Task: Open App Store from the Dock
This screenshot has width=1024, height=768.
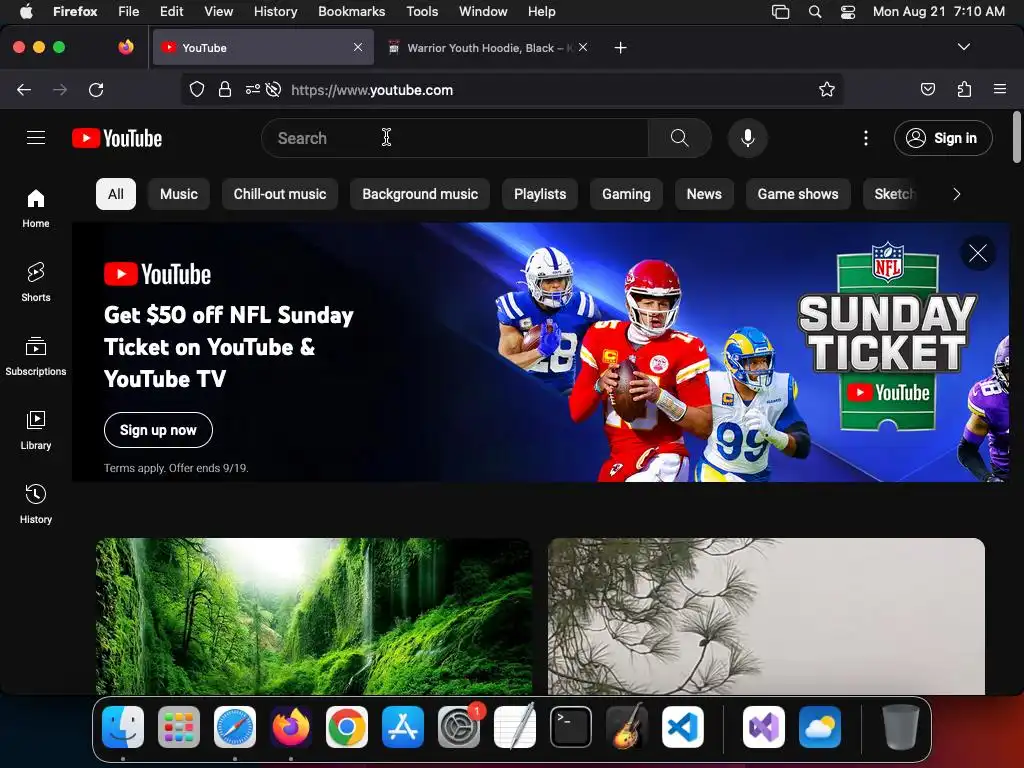Action: [403, 727]
